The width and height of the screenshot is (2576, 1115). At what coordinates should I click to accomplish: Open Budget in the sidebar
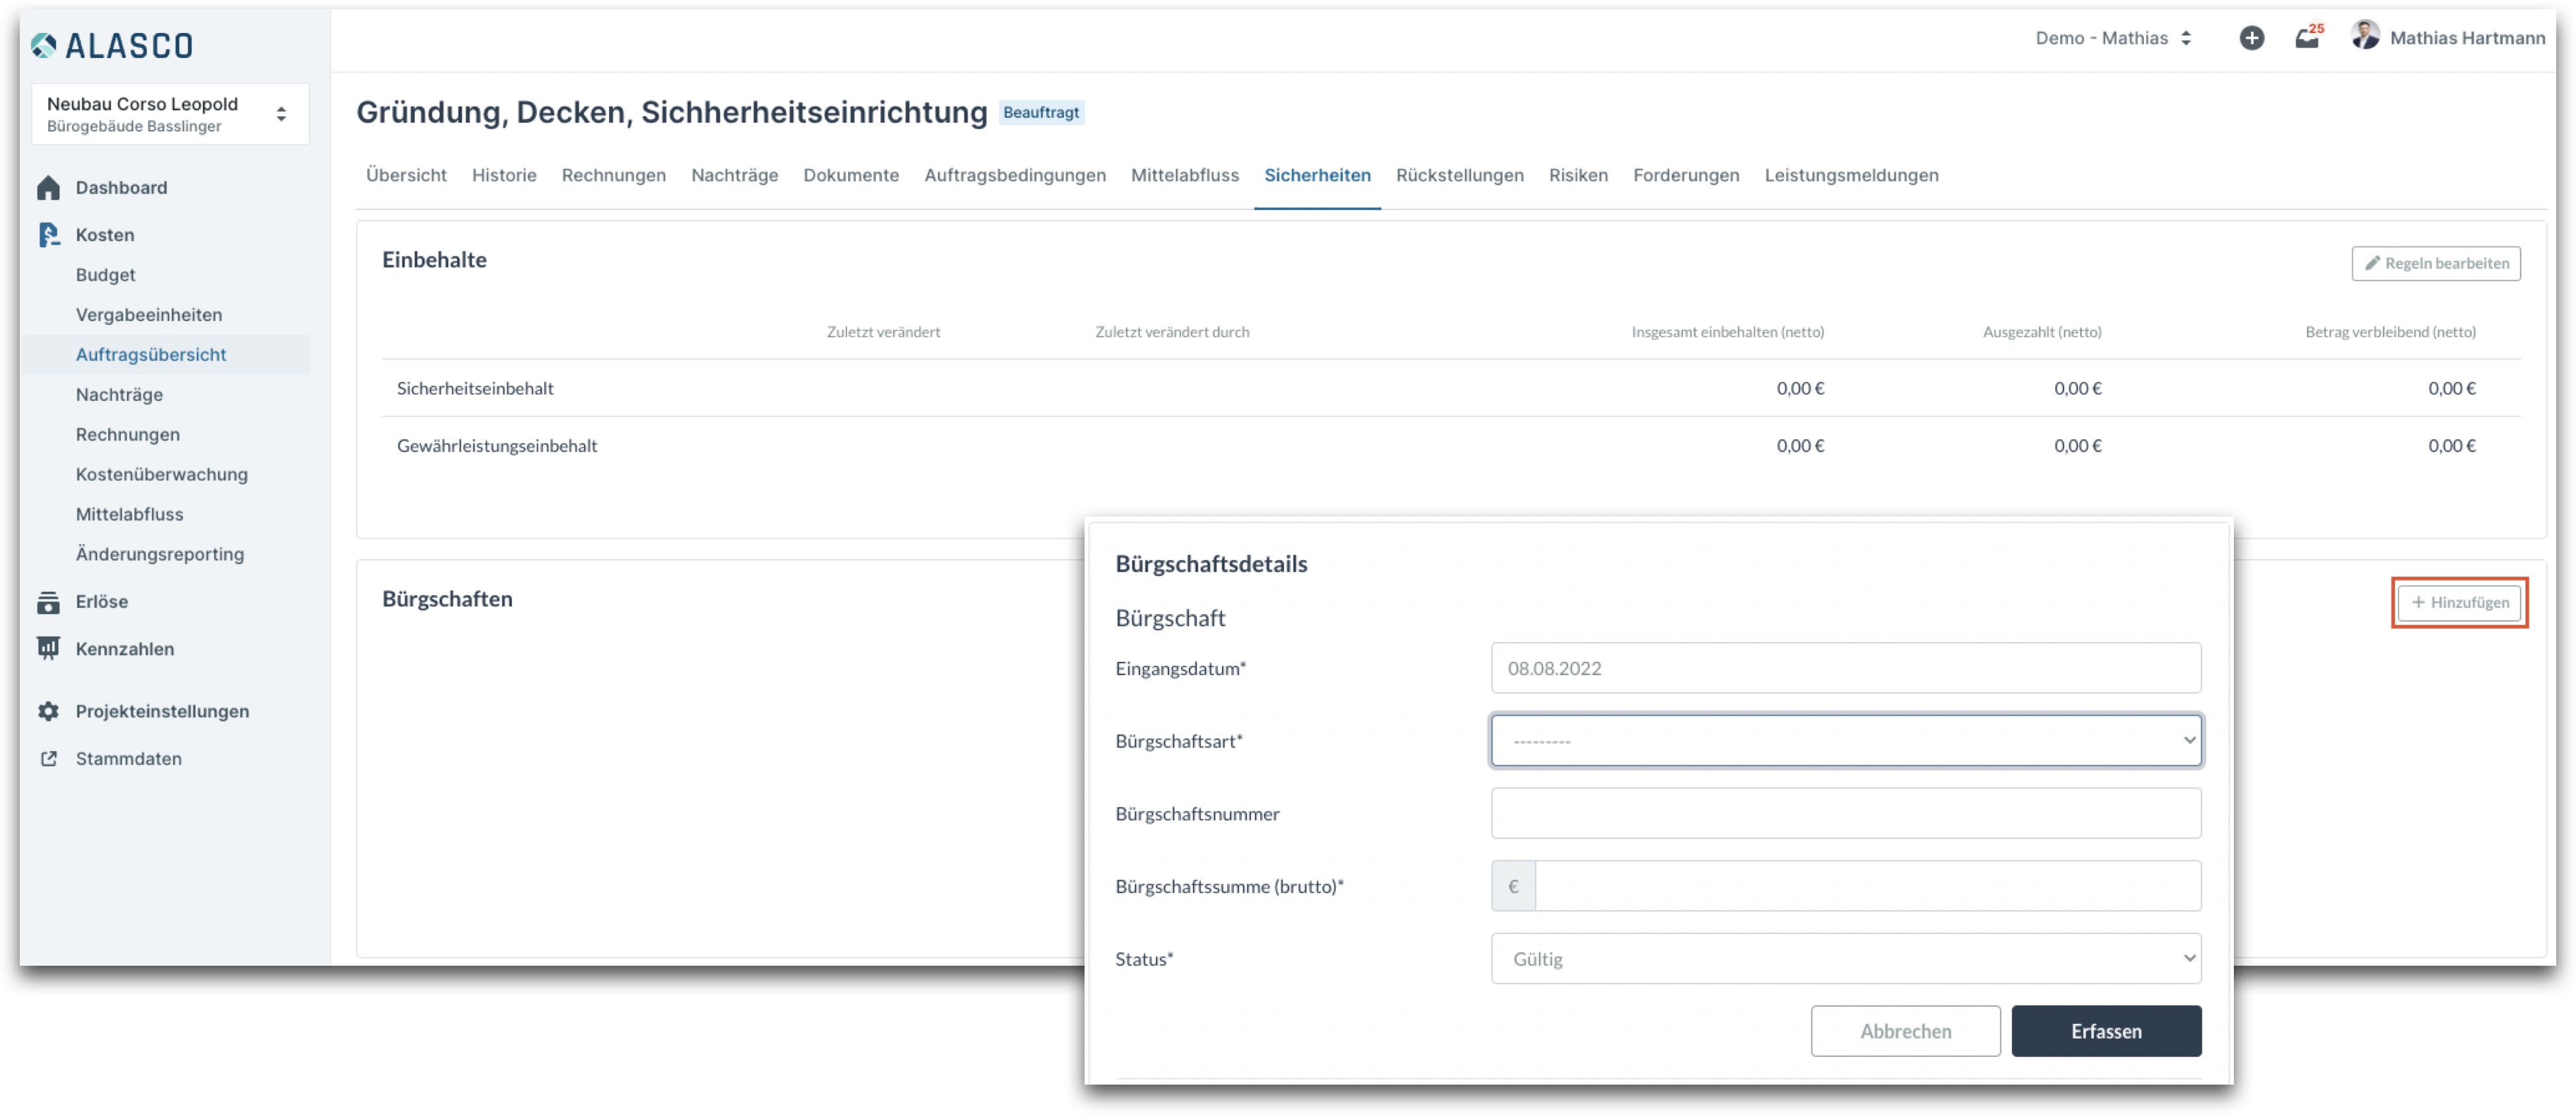click(105, 274)
